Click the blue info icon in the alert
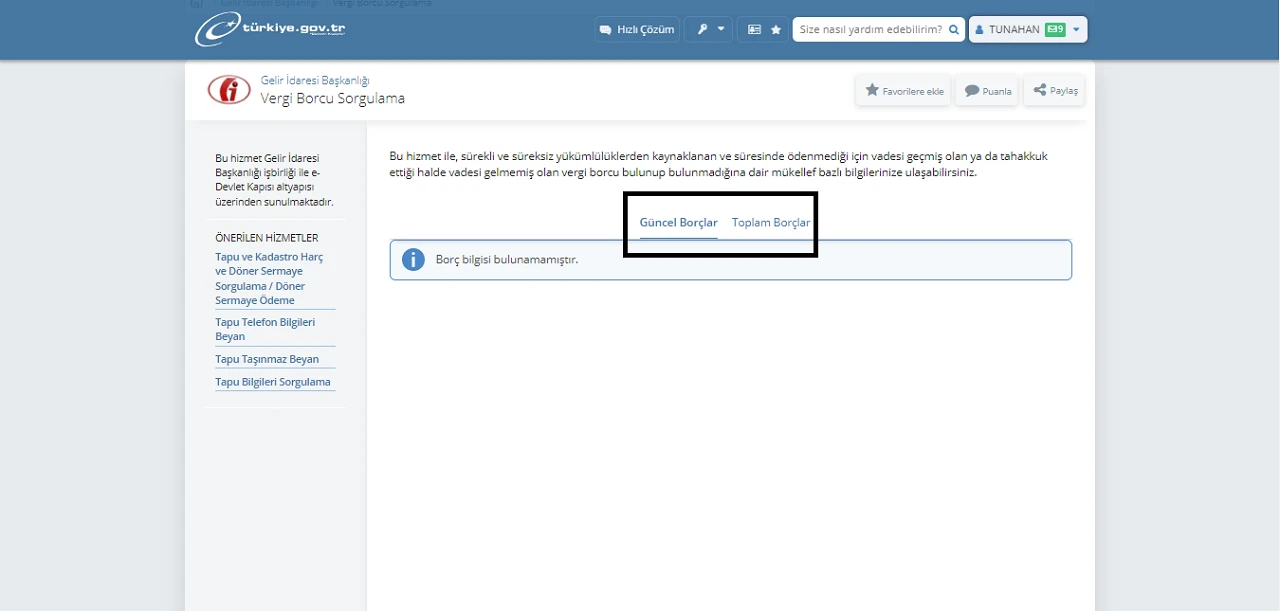The image size is (1280, 611). pyautogui.click(x=413, y=260)
